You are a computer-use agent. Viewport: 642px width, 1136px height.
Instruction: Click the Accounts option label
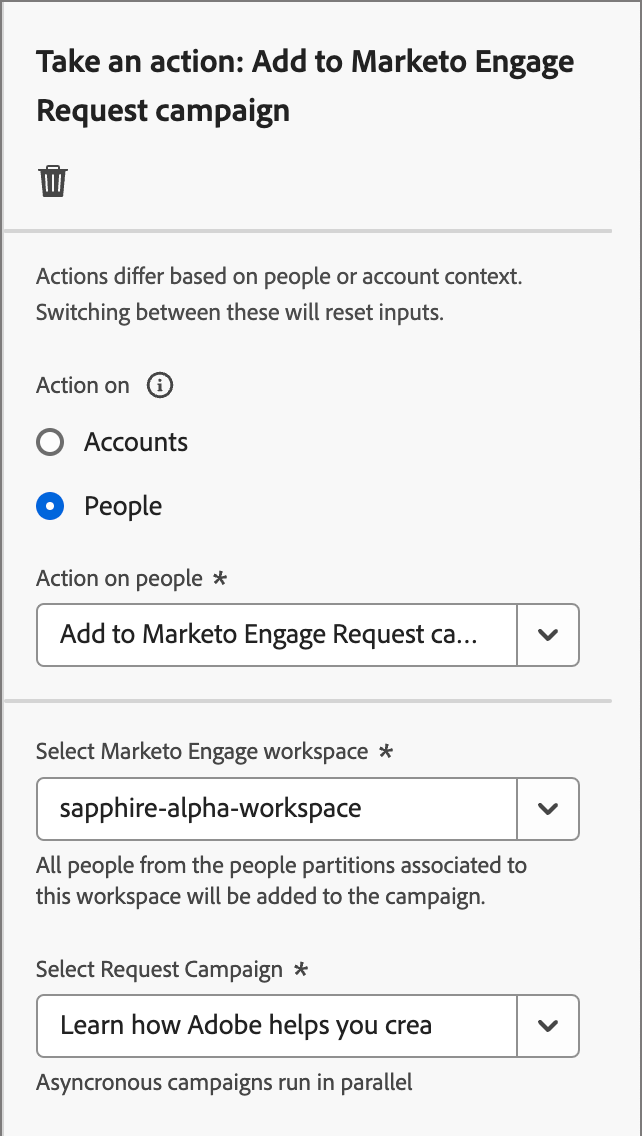click(136, 442)
